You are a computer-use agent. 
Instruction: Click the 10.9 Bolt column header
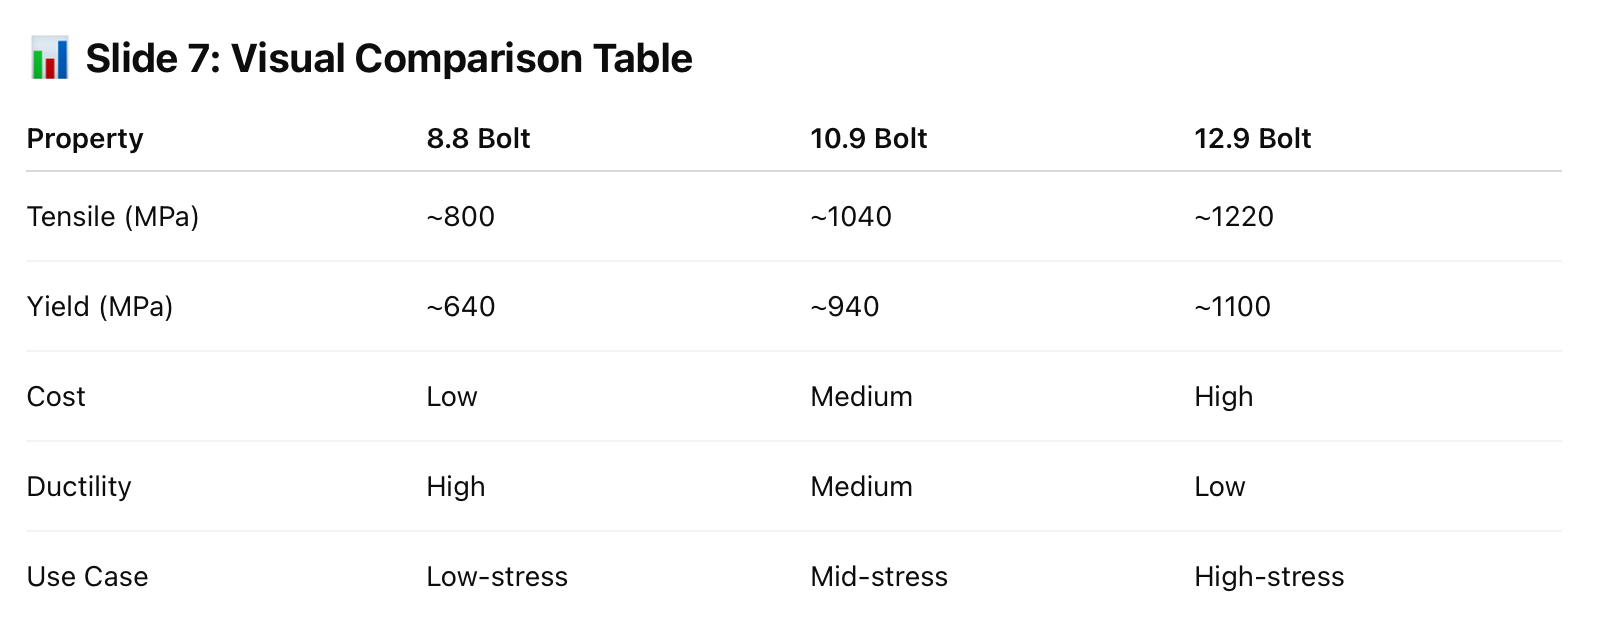869,138
